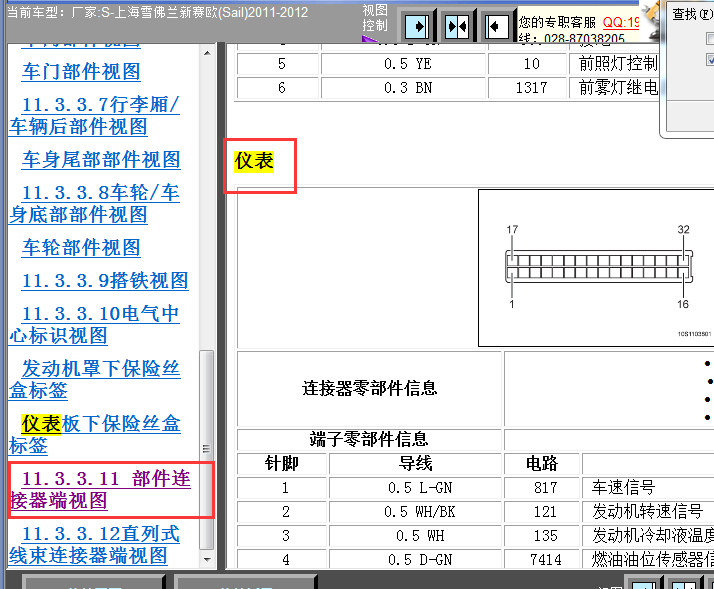Open the 11.3.3.9搭铁视图 link
Image resolution: width=714 pixels, height=589 pixels.
(x=105, y=280)
